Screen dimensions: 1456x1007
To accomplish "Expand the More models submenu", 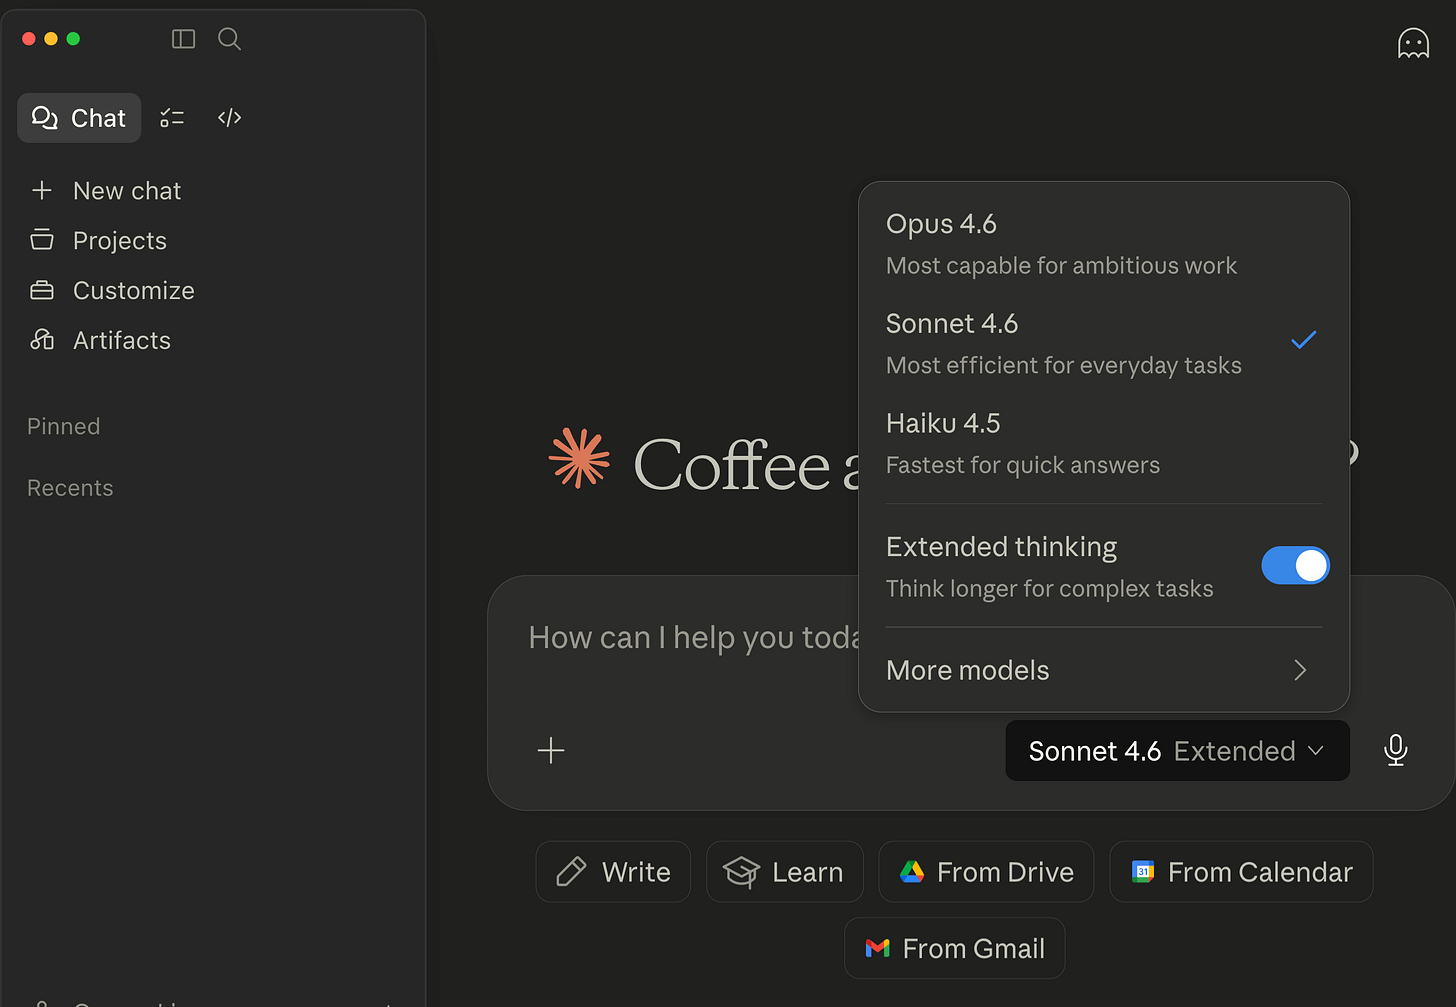I will coord(1104,670).
